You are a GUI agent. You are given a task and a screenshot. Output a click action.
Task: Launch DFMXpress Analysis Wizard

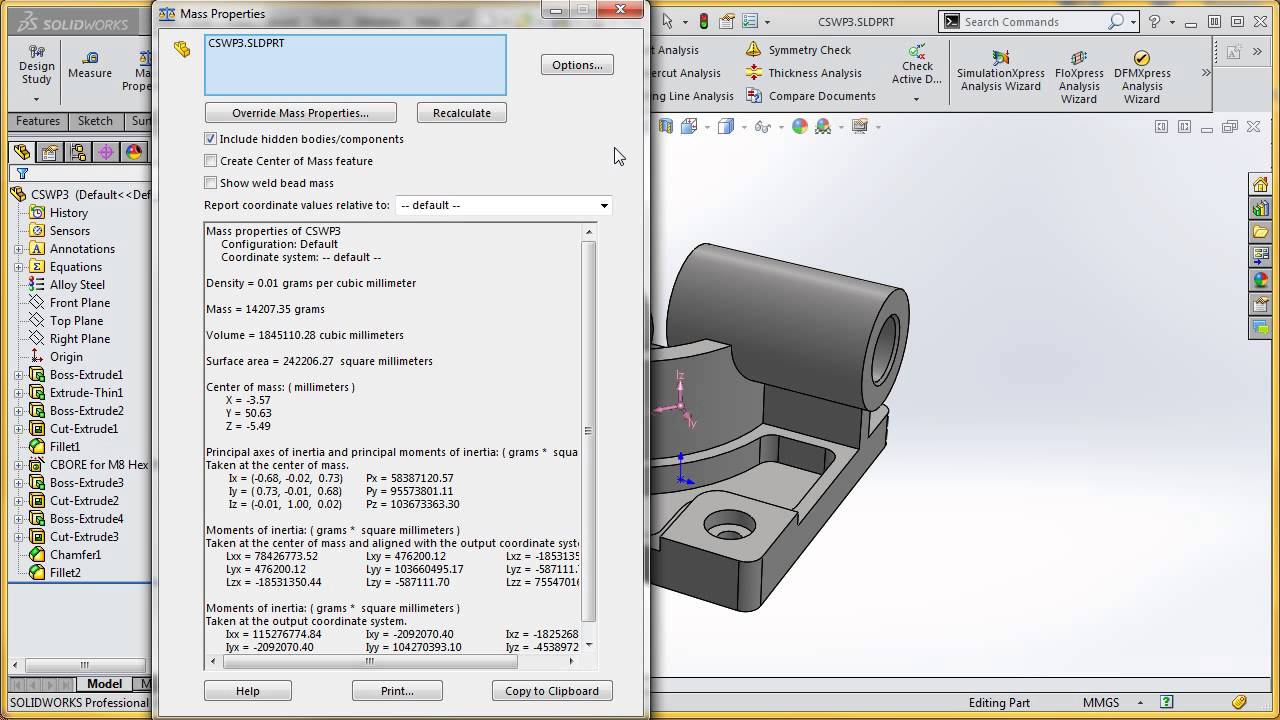1142,75
